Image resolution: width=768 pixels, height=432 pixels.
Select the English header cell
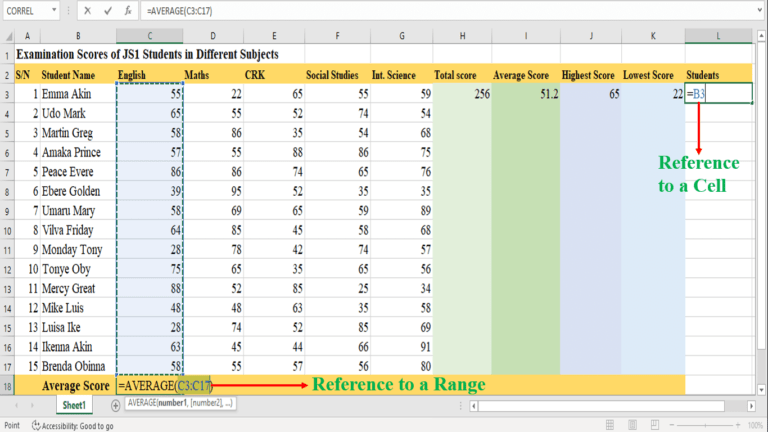[149, 75]
